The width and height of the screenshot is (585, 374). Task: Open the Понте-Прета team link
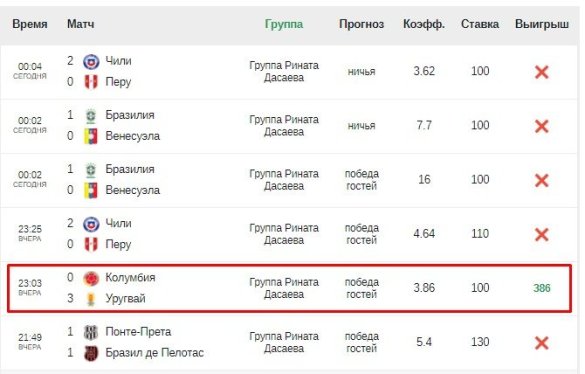(x=138, y=332)
